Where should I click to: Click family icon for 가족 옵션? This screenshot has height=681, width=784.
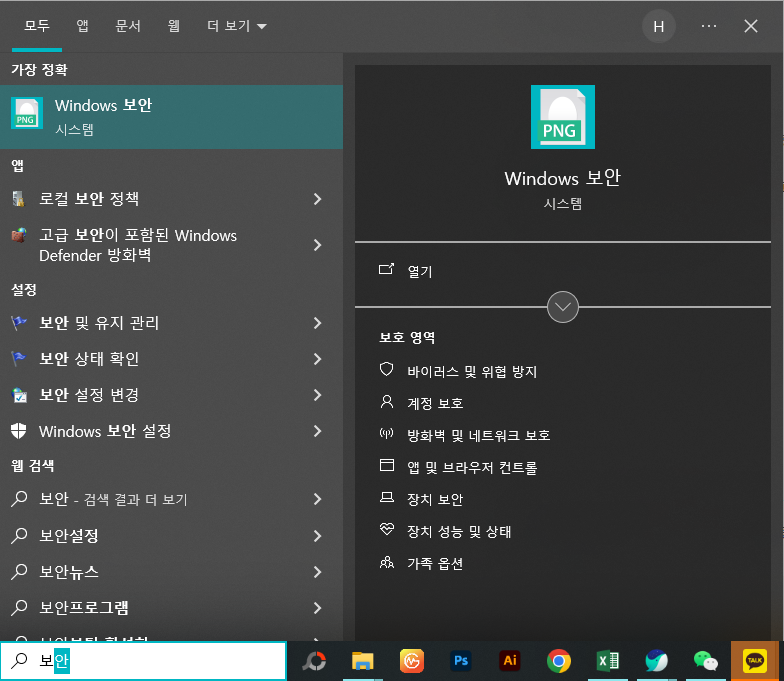coord(386,562)
